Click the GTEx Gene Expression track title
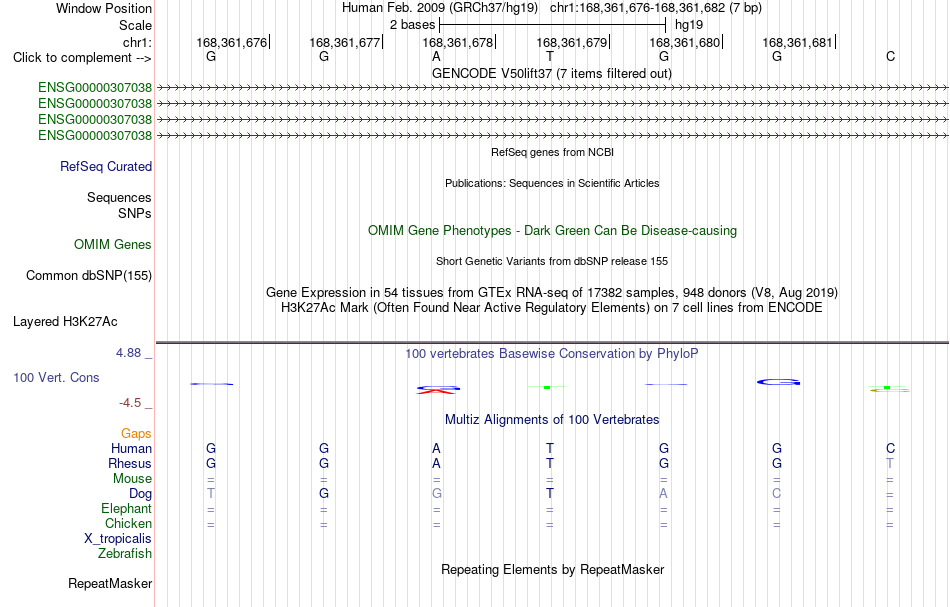 pyautogui.click(x=552, y=293)
